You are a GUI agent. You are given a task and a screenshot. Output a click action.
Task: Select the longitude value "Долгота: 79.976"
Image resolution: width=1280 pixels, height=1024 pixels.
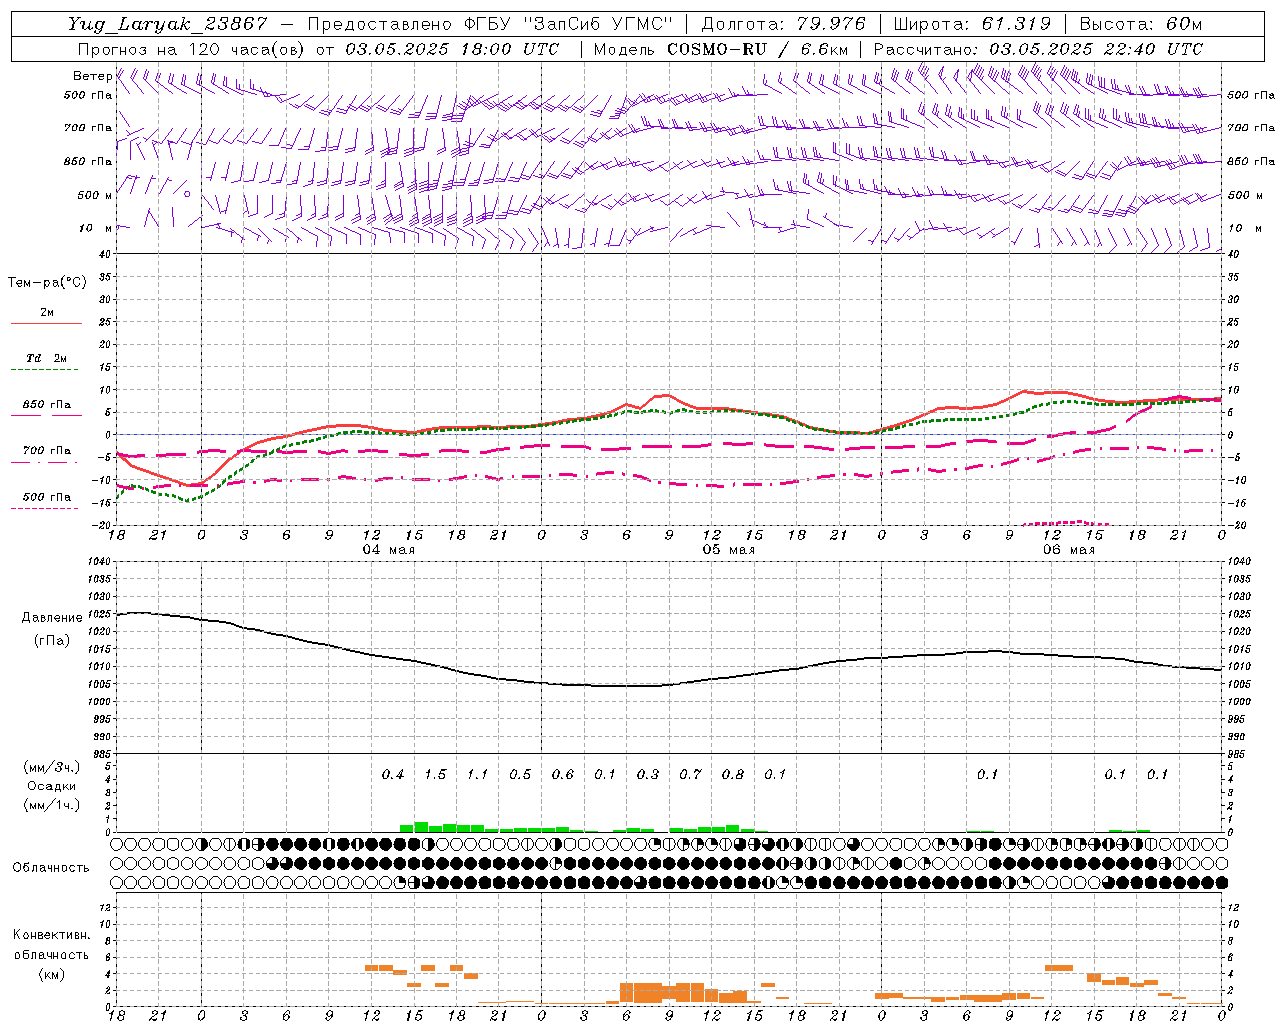pyautogui.click(x=784, y=24)
